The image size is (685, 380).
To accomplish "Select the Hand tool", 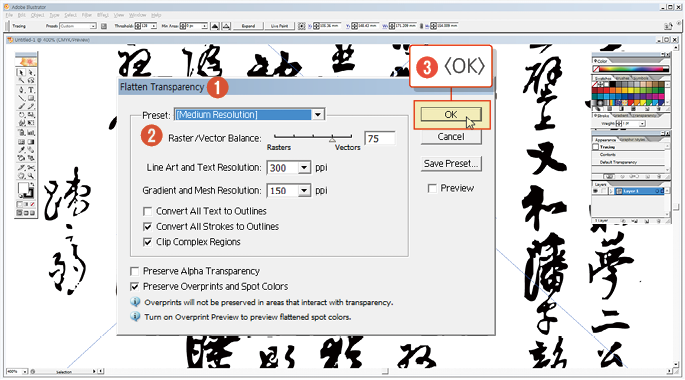I will pyautogui.click(x=21, y=176).
